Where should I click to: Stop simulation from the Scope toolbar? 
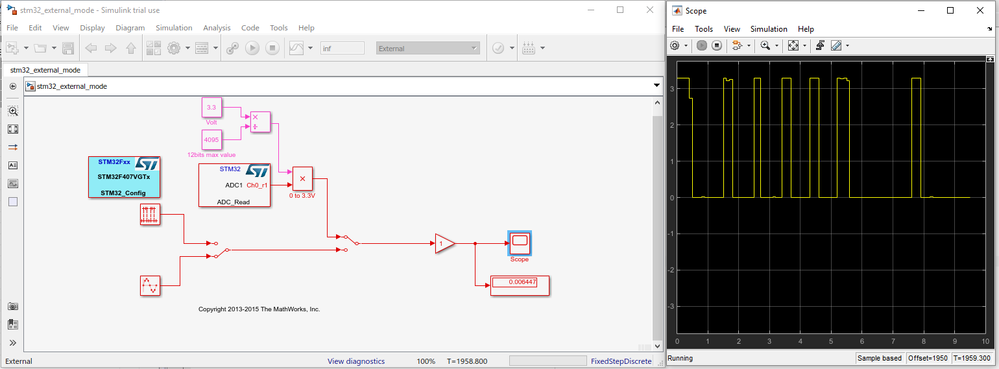pyautogui.click(x=716, y=45)
